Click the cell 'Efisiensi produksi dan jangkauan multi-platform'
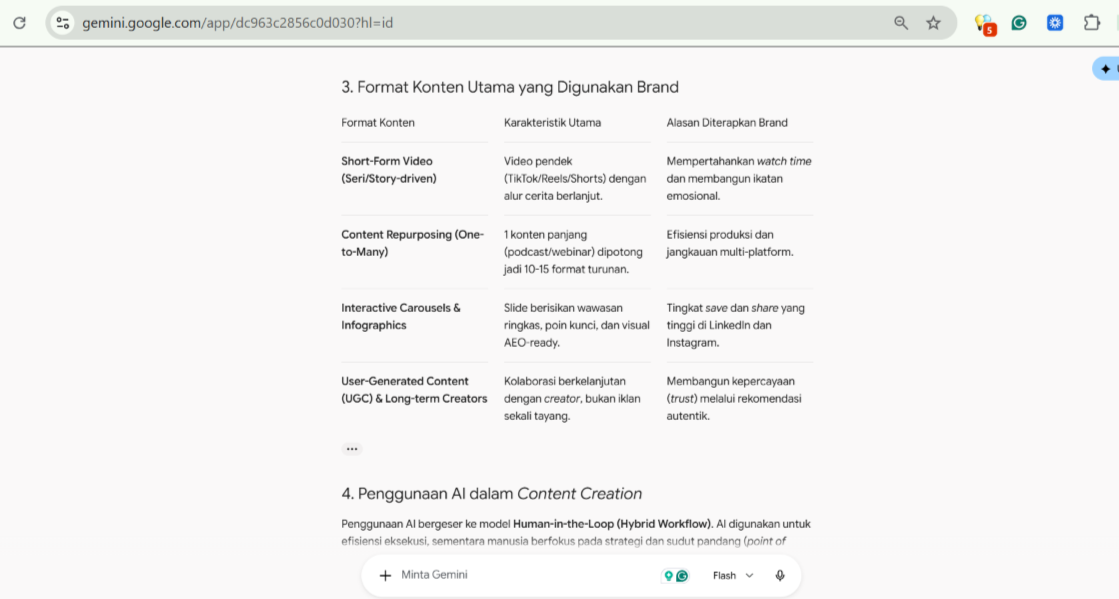The height and width of the screenshot is (599, 1119). pyautogui.click(x=730, y=243)
